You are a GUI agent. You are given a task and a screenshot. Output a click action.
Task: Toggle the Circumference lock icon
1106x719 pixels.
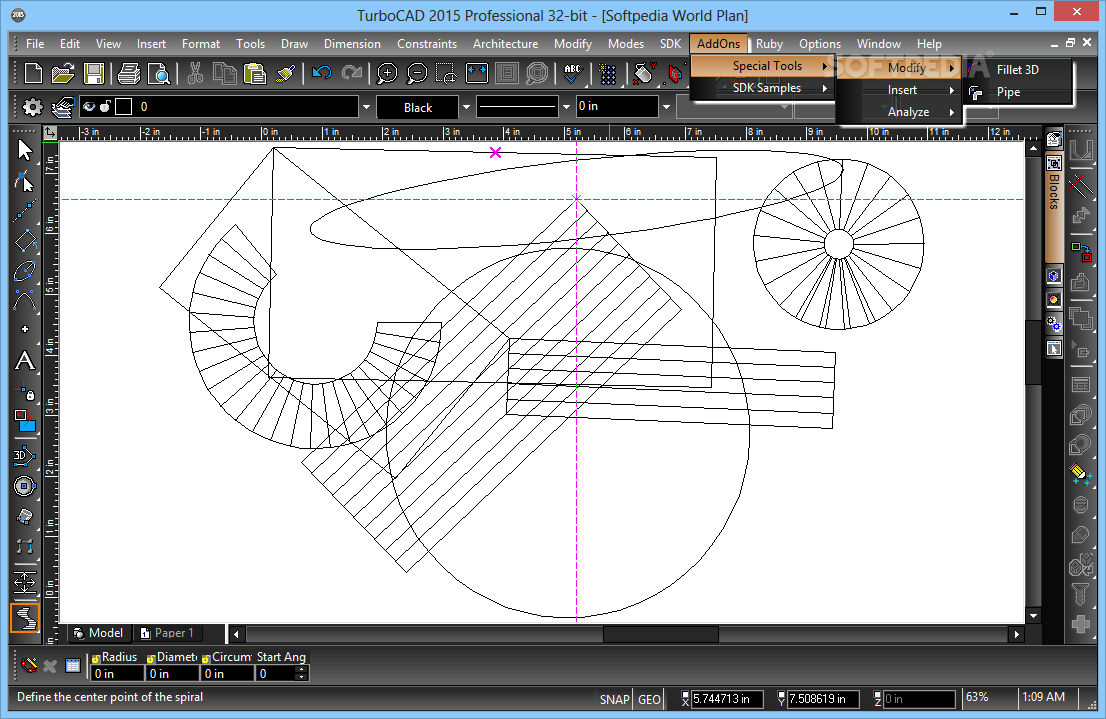tap(206, 658)
